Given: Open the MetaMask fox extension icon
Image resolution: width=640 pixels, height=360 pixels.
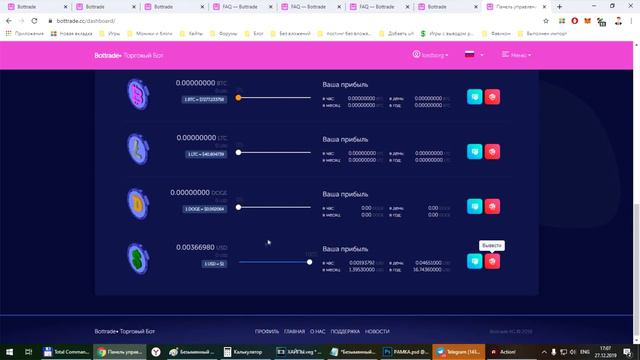Looking at the screenshot, I should [587, 21].
